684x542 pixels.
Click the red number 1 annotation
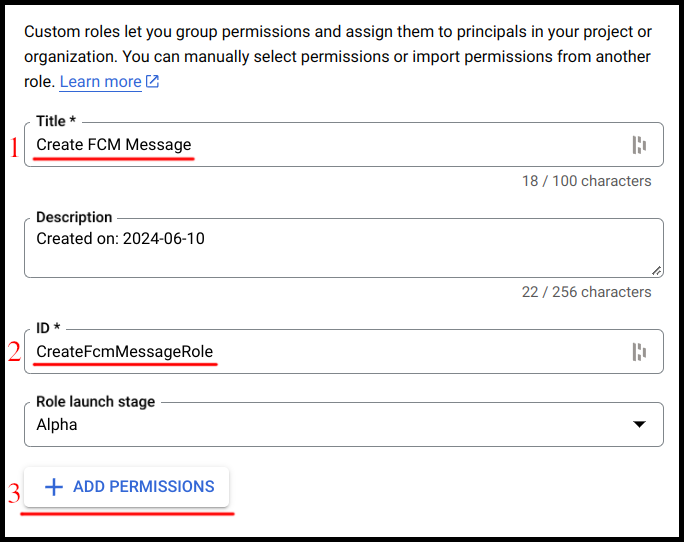click(x=14, y=148)
